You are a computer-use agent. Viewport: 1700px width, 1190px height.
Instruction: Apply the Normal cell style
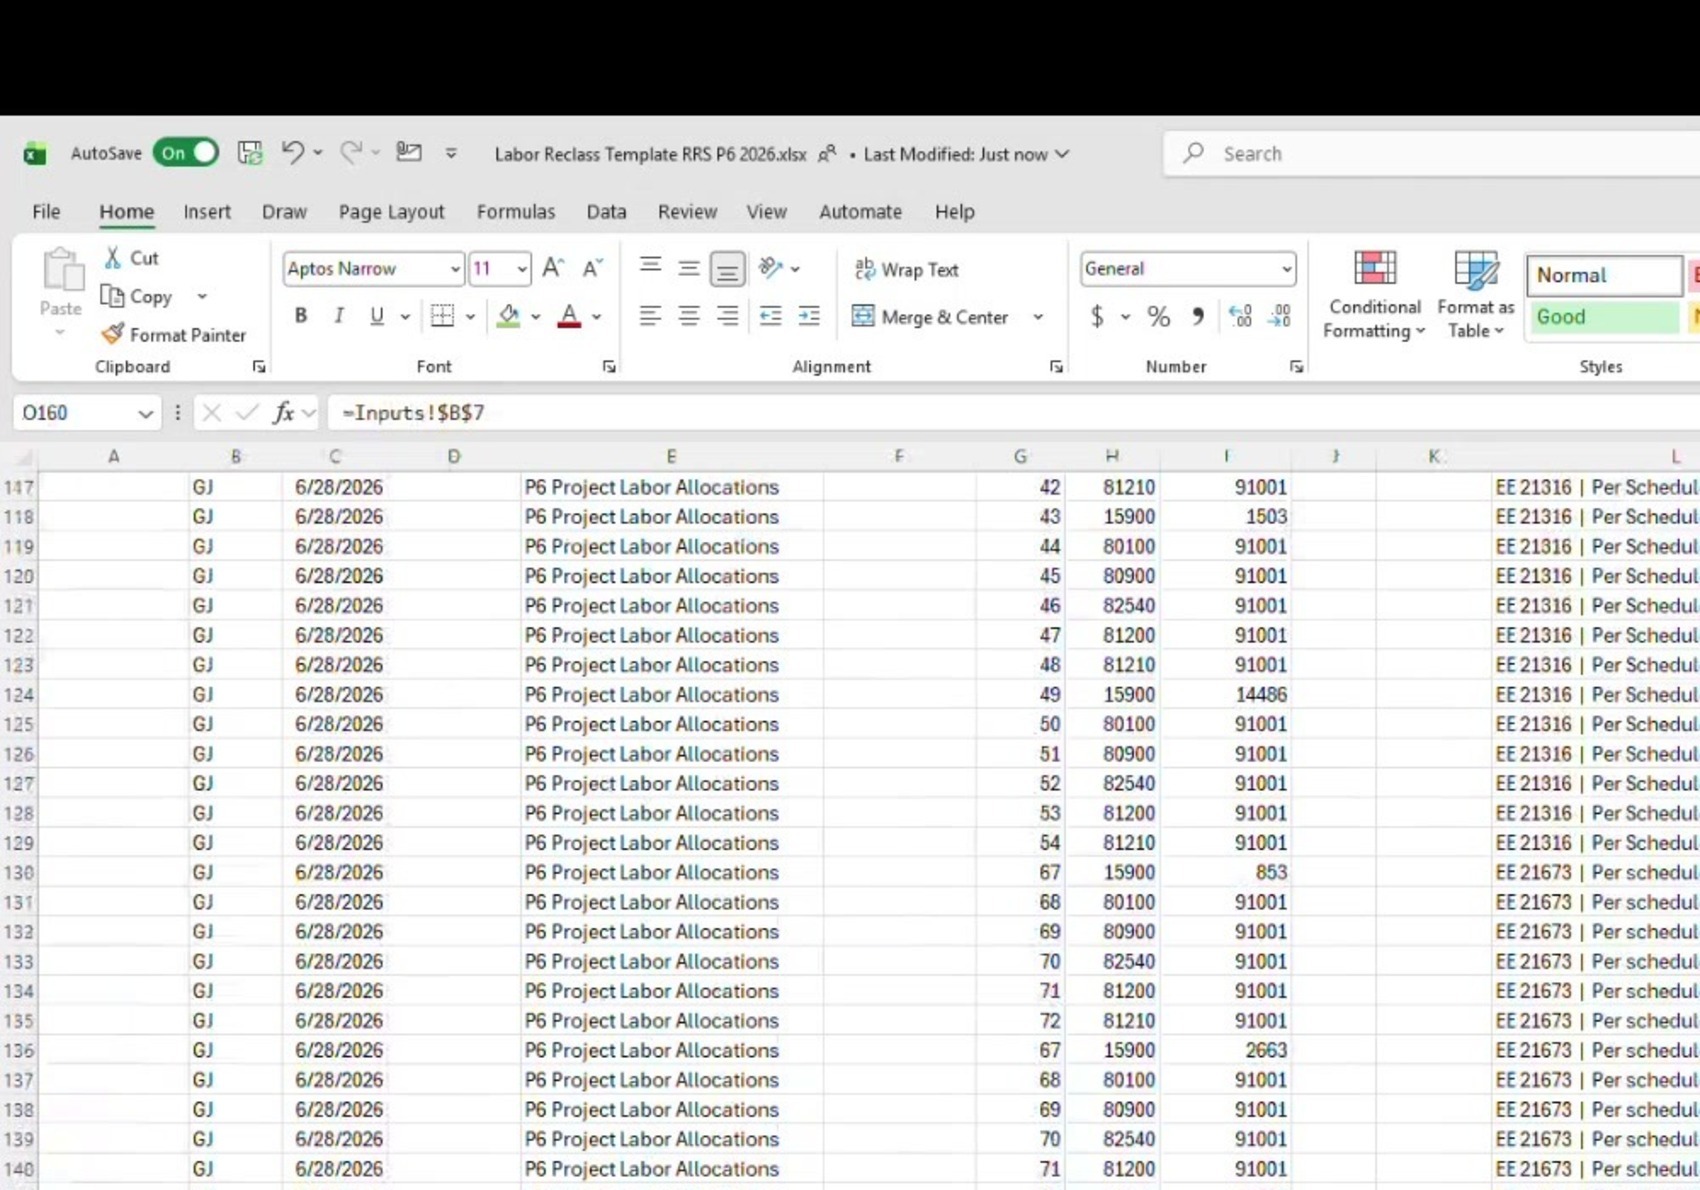click(1604, 275)
